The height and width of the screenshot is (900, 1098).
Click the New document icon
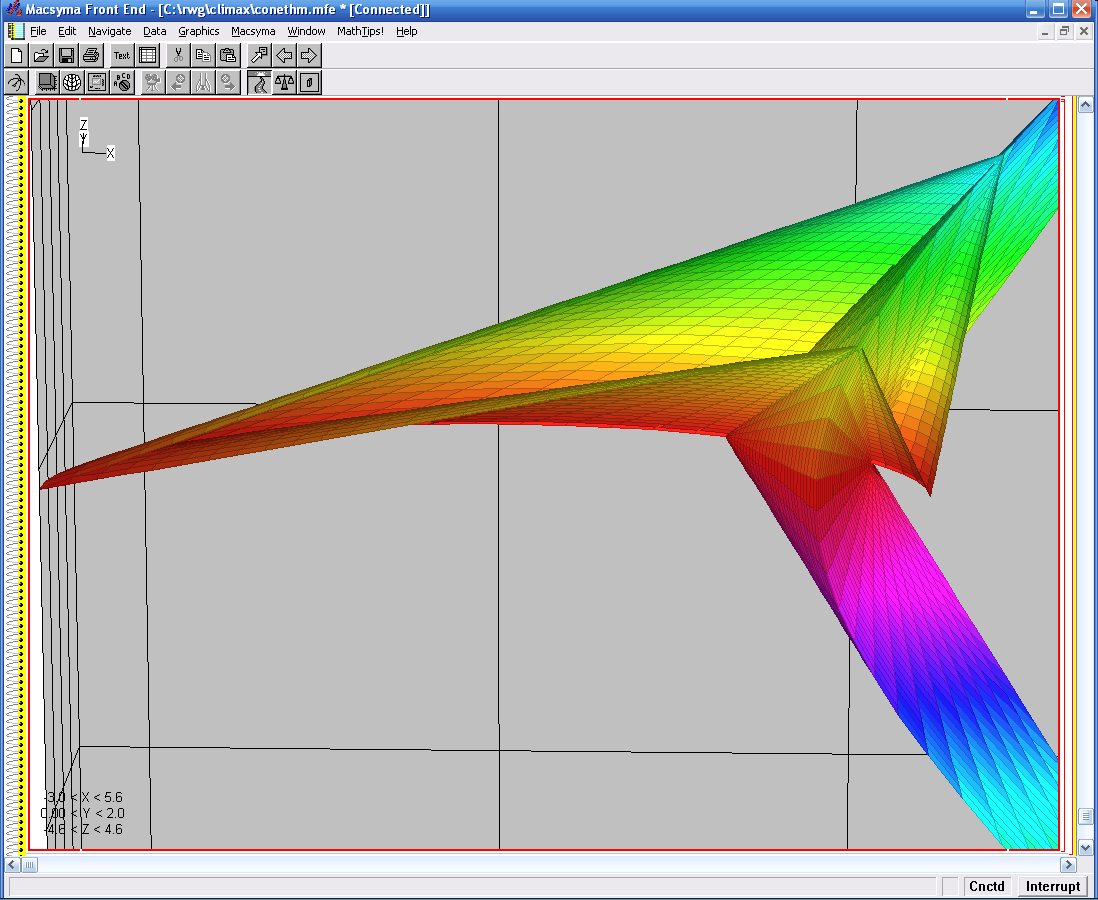click(x=16, y=55)
